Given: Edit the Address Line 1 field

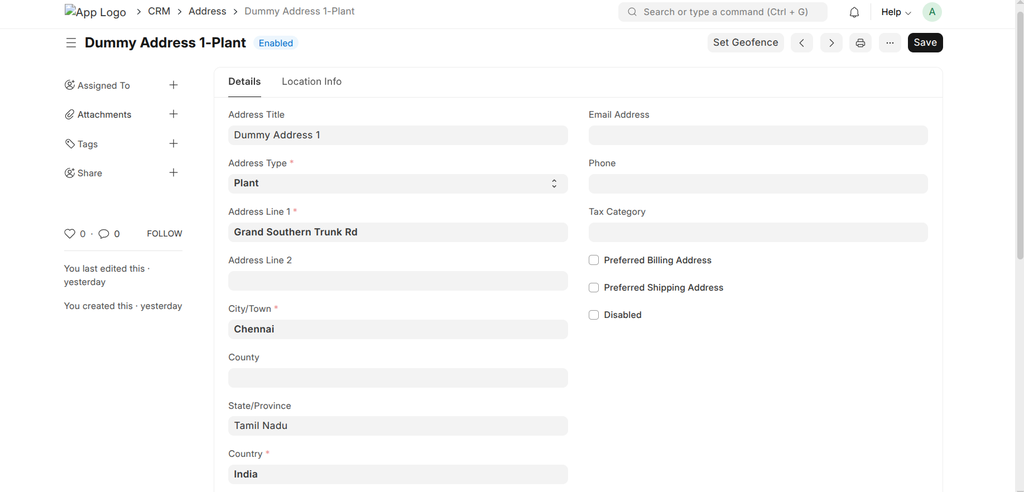Looking at the screenshot, I should (x=398, y=232).
